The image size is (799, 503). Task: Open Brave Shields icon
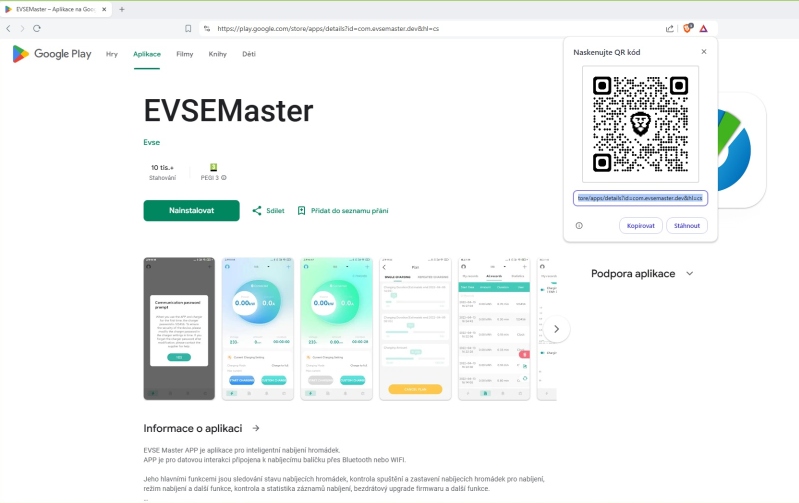tap(687, 29)
